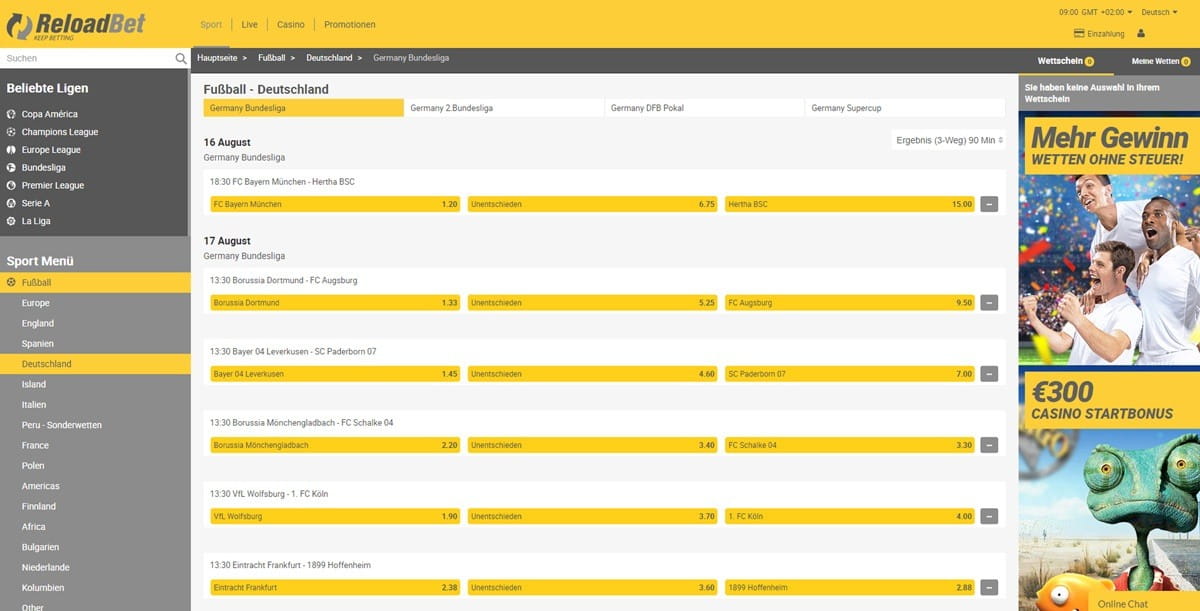The image size is (1200, 611).
Task: Bet on SC Paderborn 07 at 7.00
Action: coord(850,374)
